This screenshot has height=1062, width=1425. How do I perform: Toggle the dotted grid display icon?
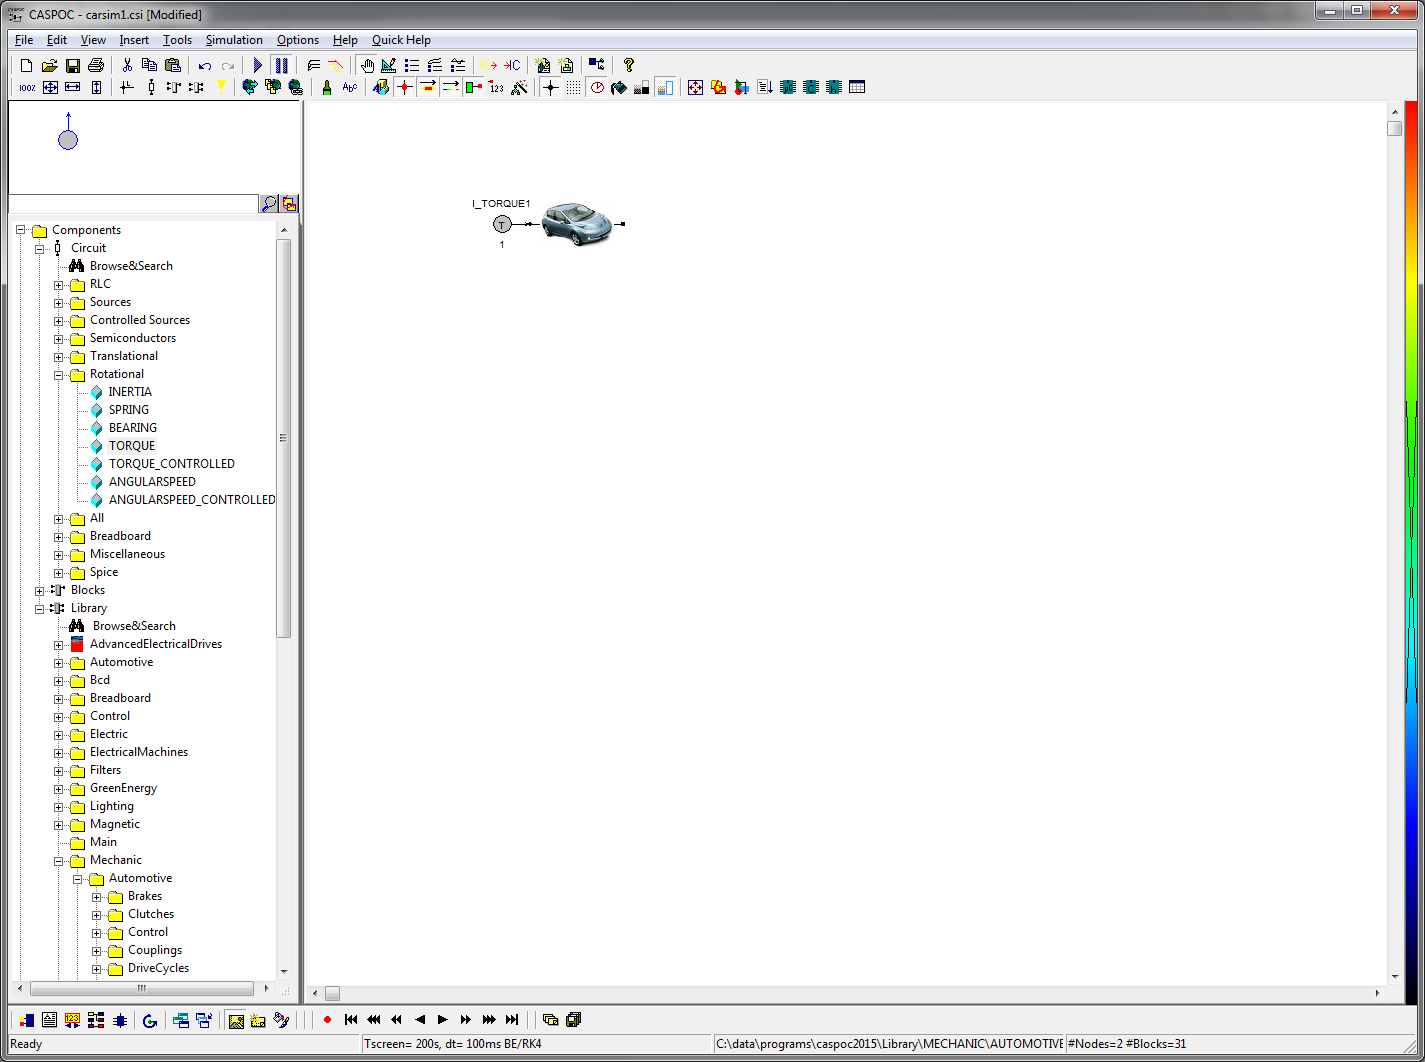point(573,88)
